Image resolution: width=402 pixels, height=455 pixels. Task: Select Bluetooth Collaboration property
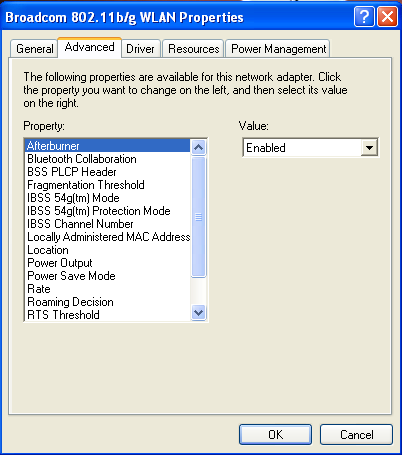coord(107,159)
